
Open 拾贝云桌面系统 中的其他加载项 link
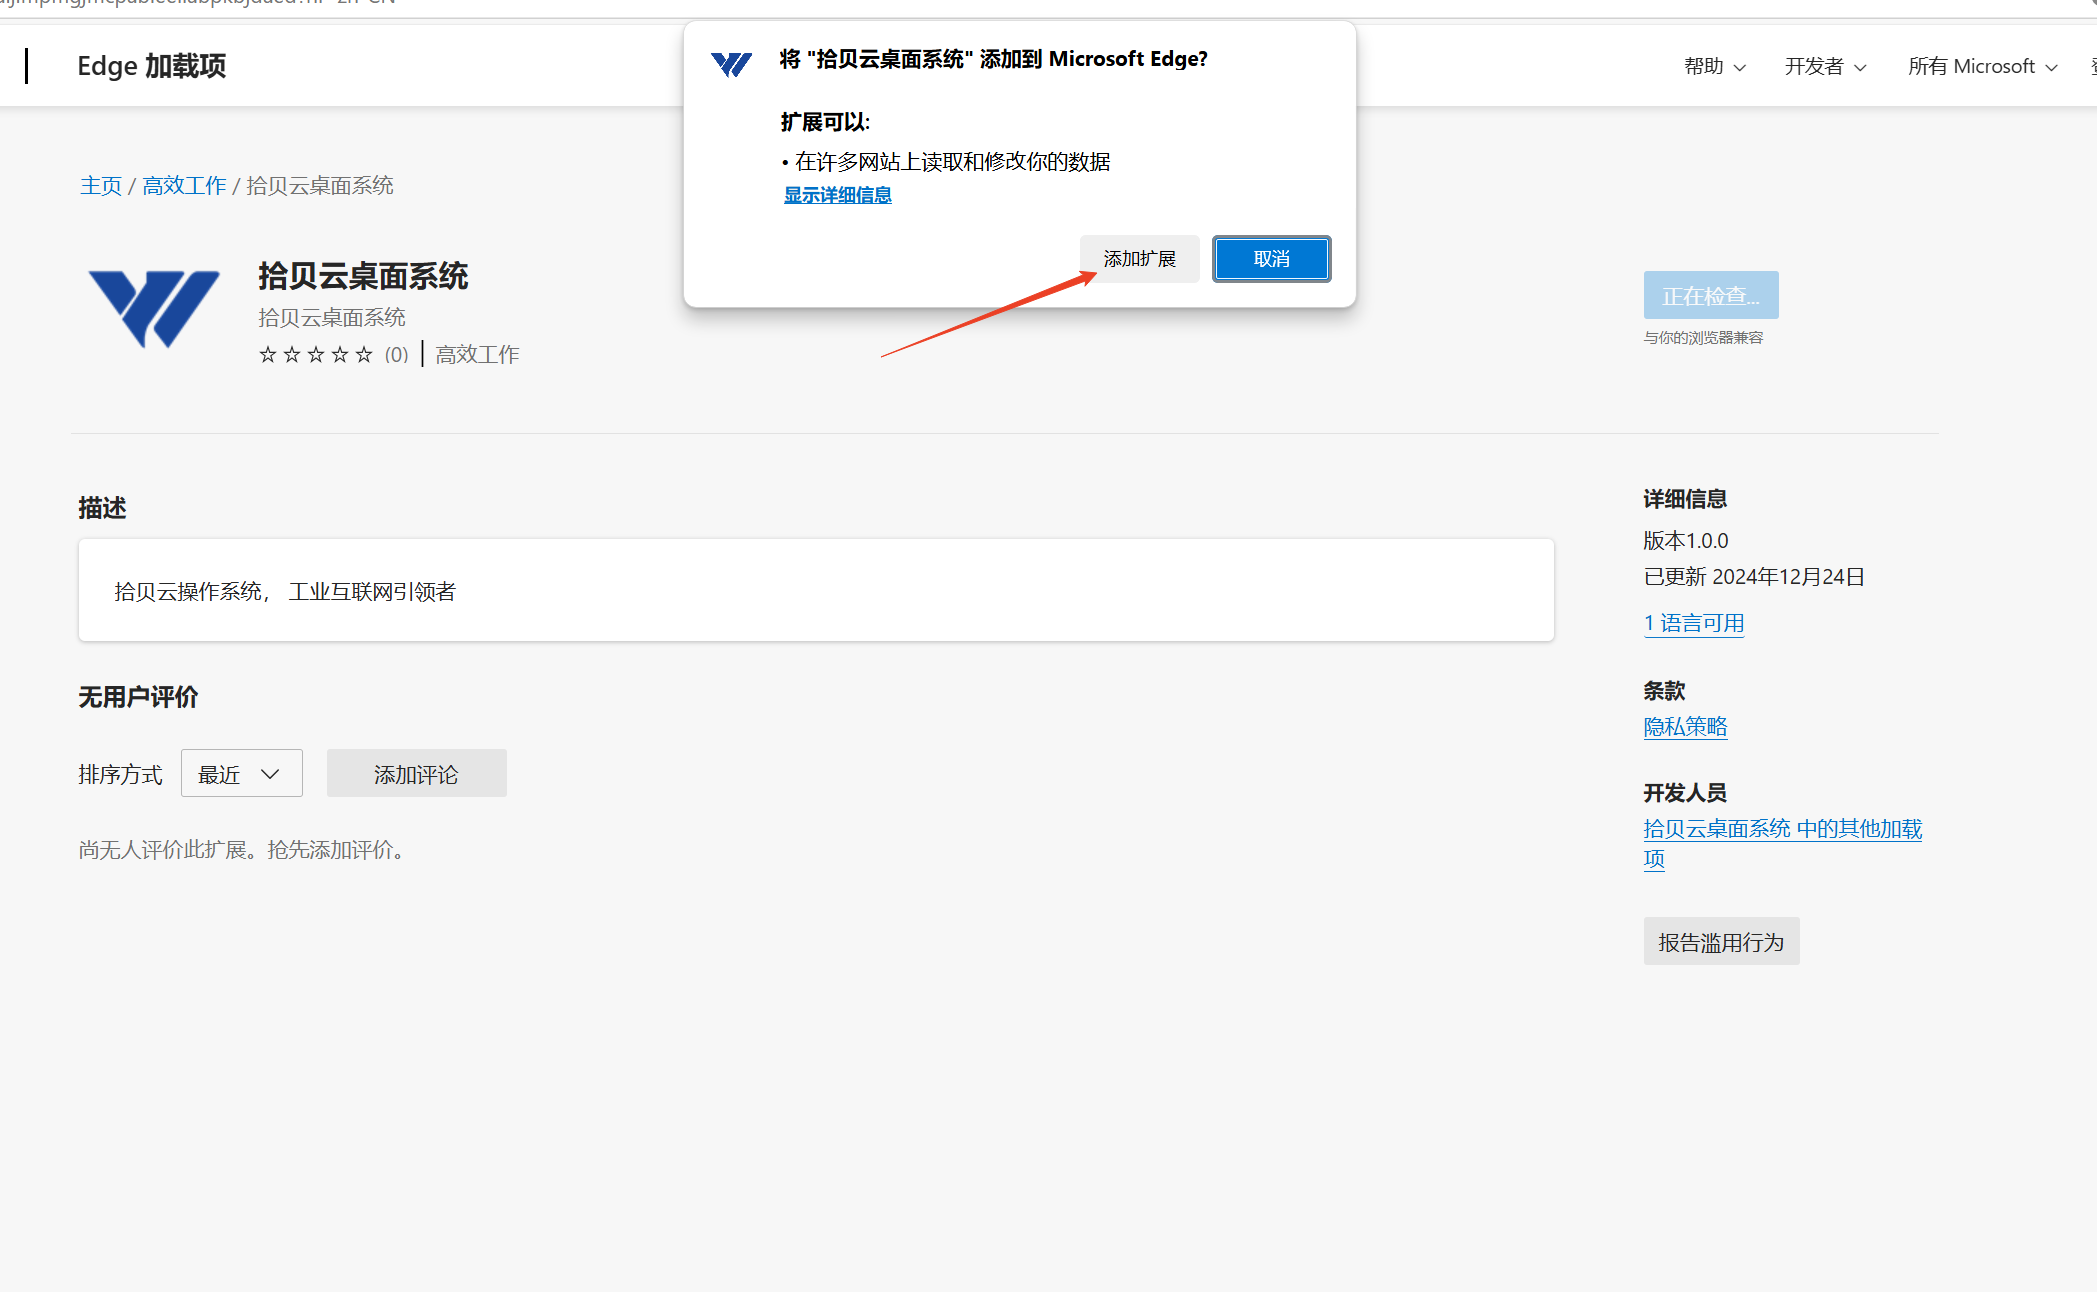[1783, 843]
